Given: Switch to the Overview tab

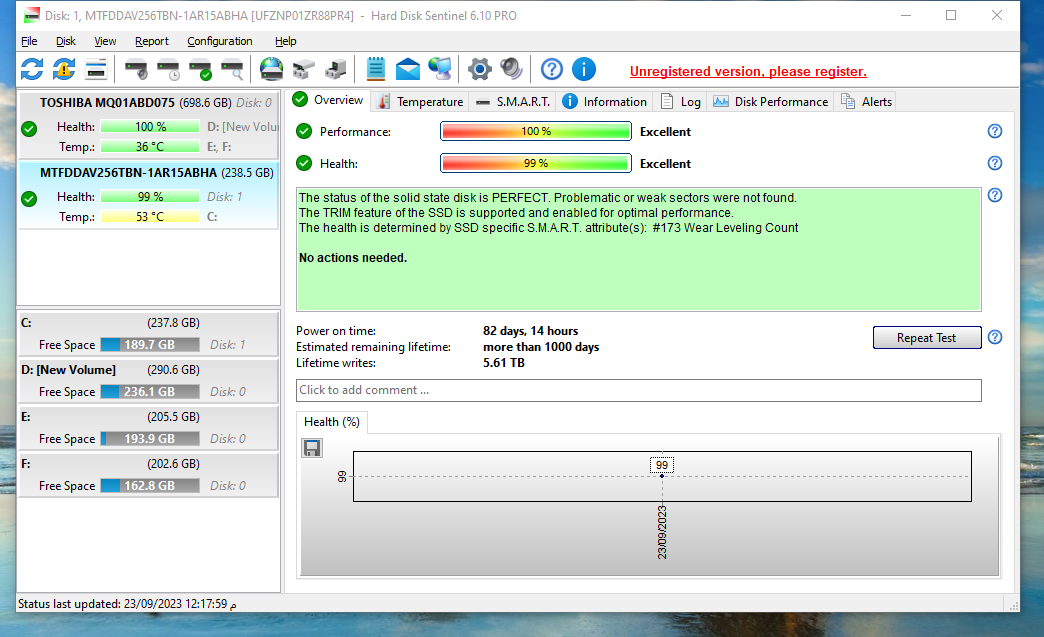Looking at the screenshot, I should click(329, 101).
